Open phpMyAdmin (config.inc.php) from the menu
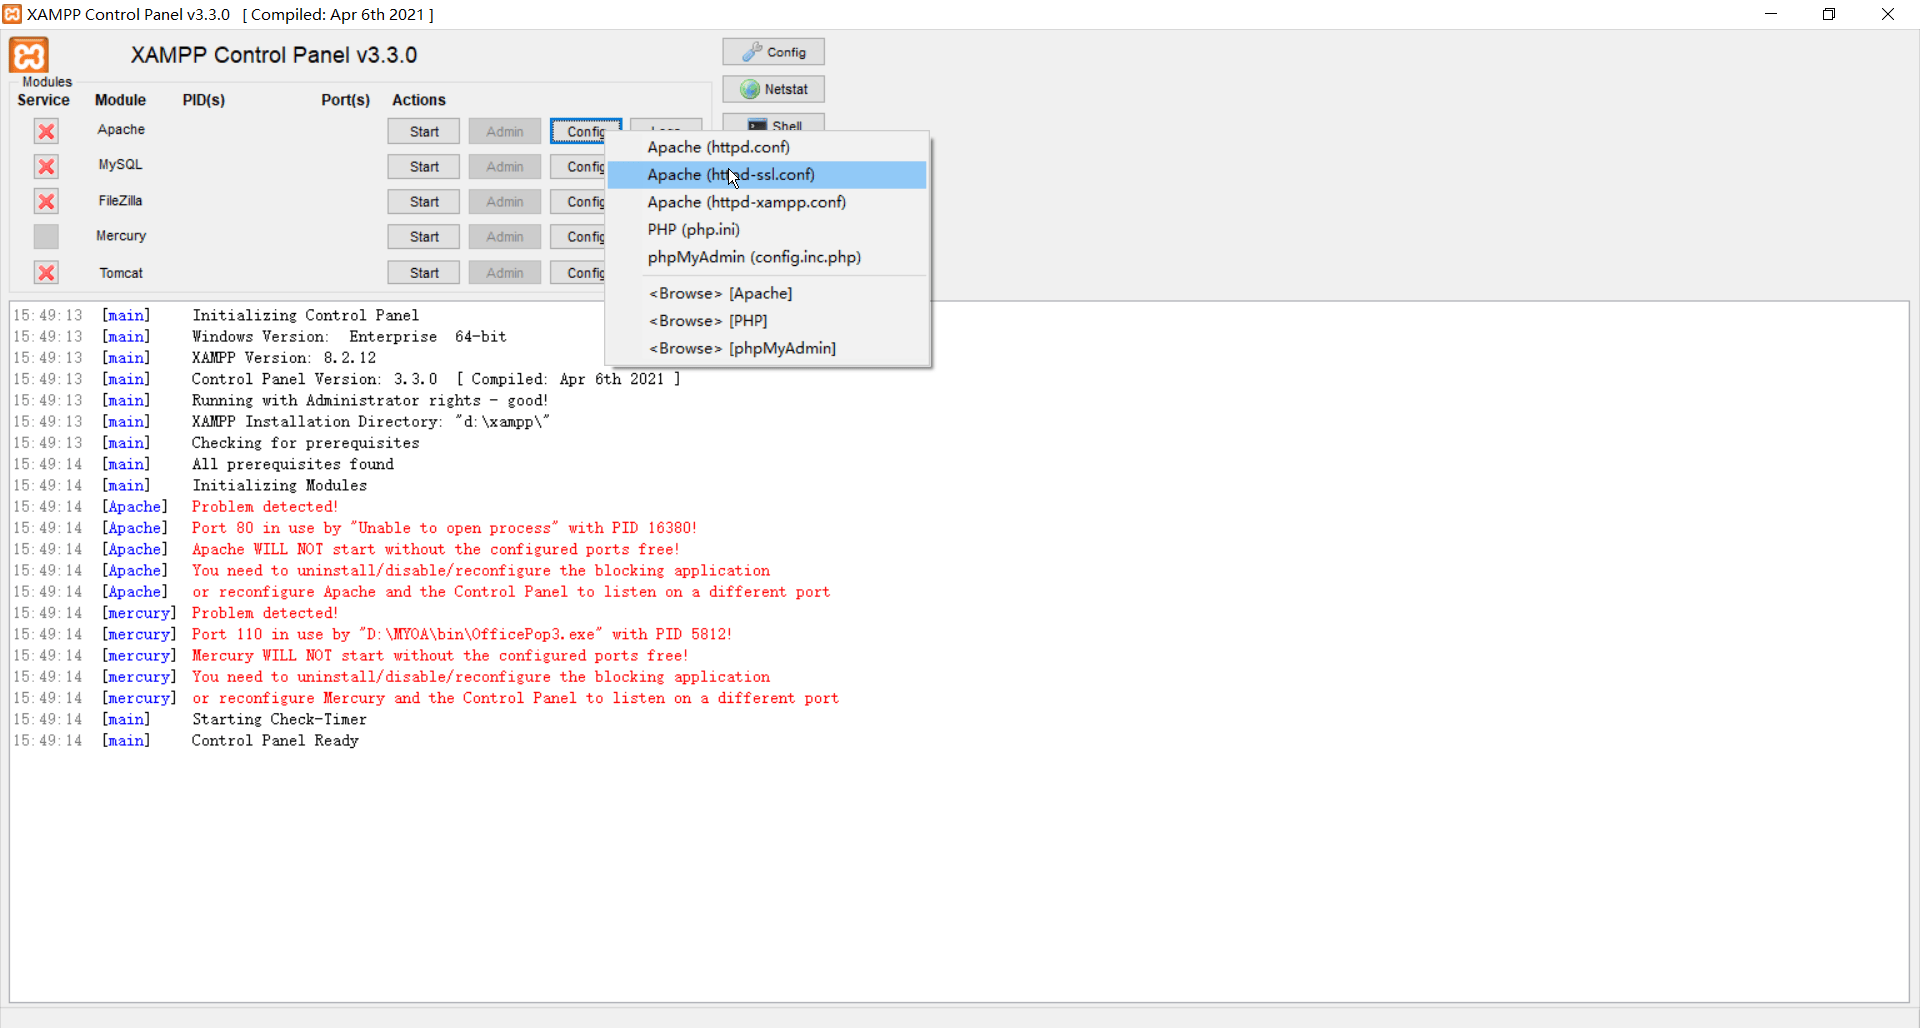The width and height of the screenshot is (1920, 1028). 767,257
